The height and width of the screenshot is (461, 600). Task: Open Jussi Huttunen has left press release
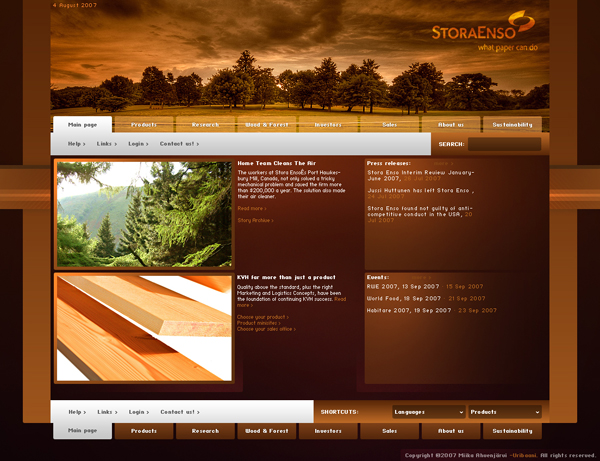(421, 193)
